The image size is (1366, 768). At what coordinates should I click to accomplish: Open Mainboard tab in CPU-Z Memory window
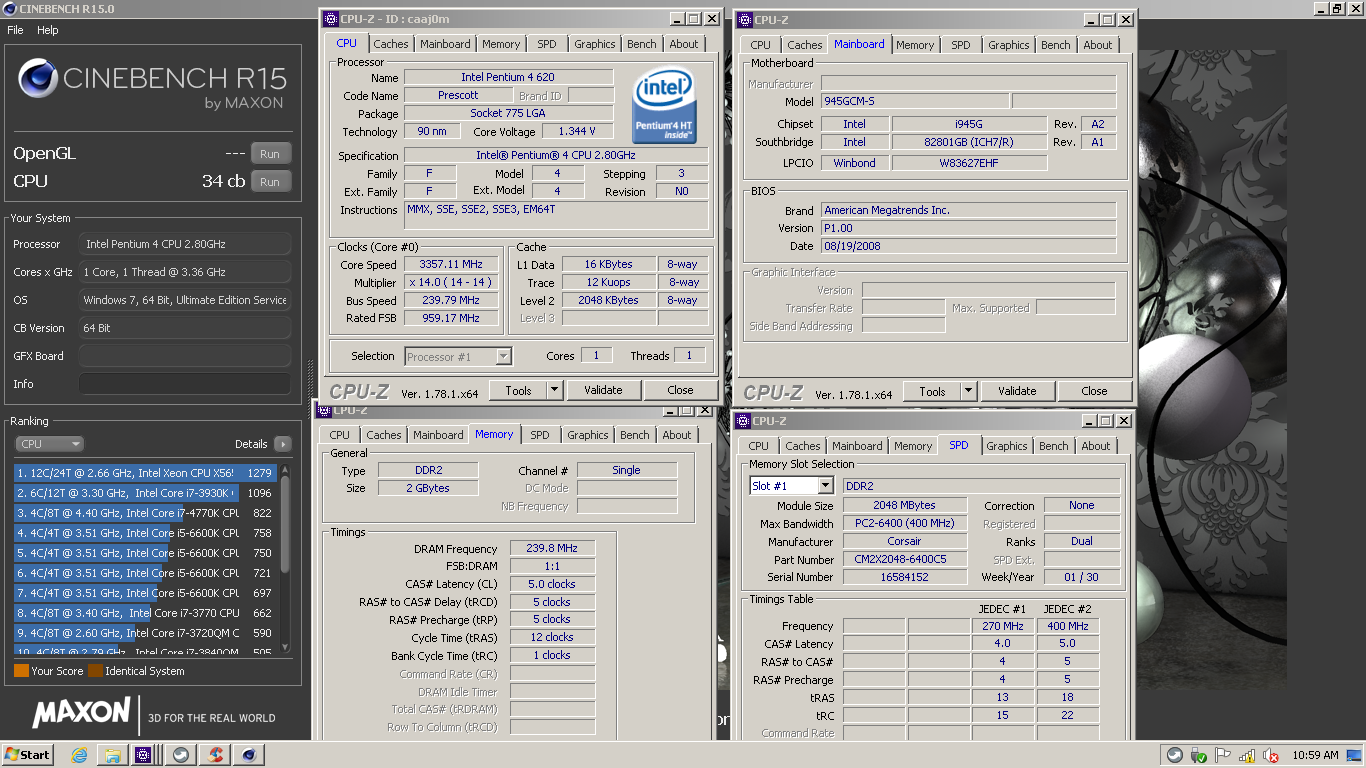(438, 435)
